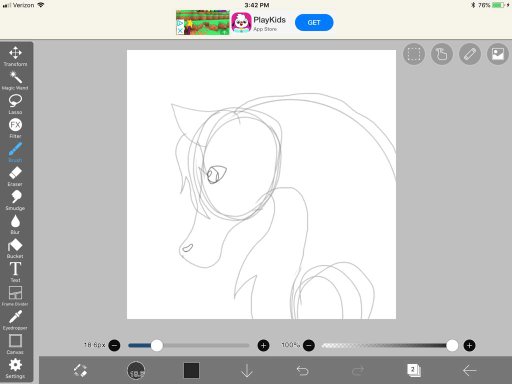Open the black color swatch
Viewport: 512px width, 384px height.
pos(191,370)
